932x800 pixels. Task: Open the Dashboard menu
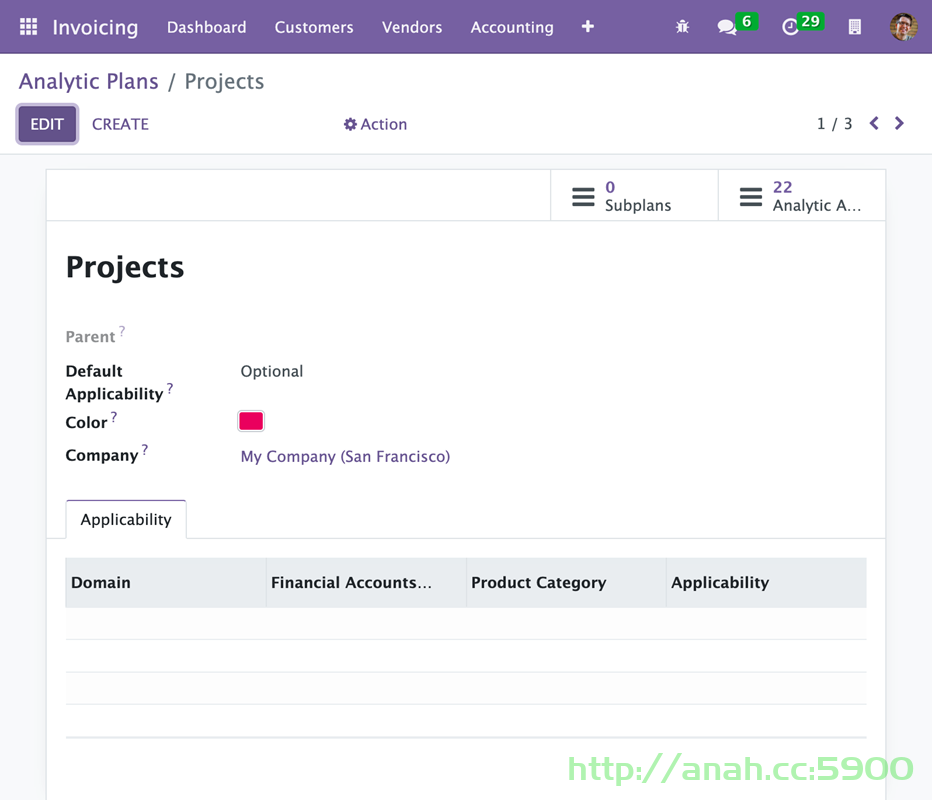click(x=206, y=27)
